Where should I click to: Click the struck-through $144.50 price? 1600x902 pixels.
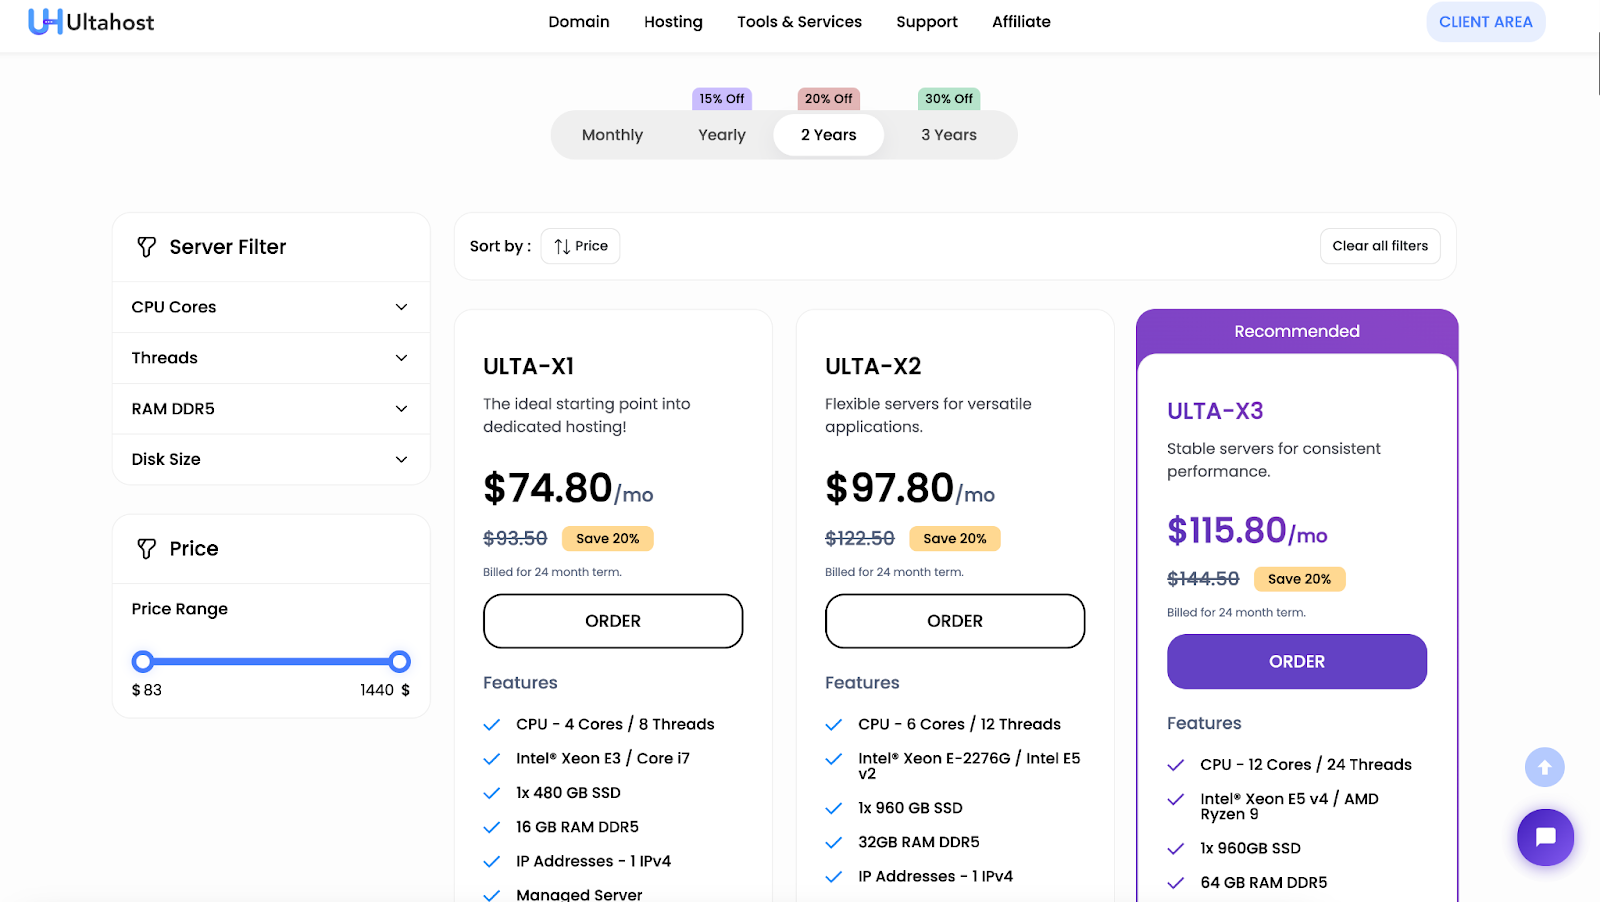[x=1203, y=579]
